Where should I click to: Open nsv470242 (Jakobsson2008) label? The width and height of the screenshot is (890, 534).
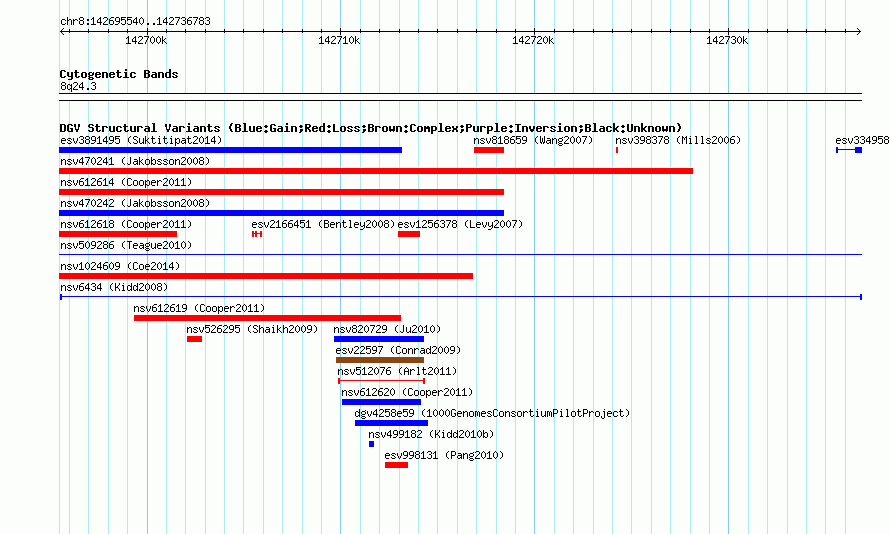pos(135,203)
